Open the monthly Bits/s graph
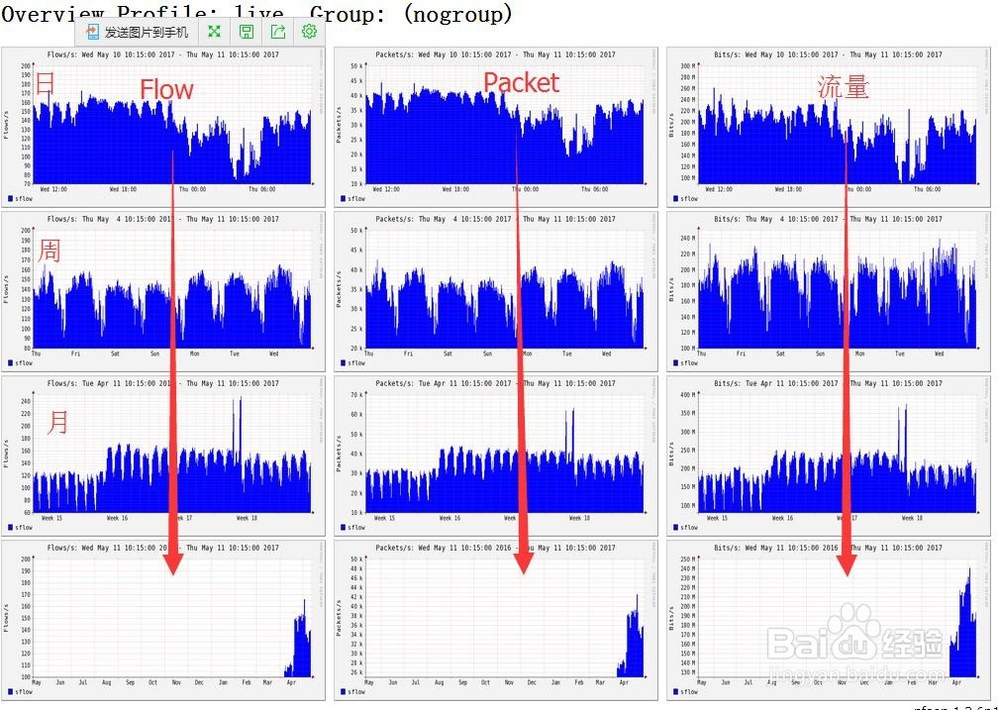This screenshot has width=1000, height=710. [x=828, y=455]
